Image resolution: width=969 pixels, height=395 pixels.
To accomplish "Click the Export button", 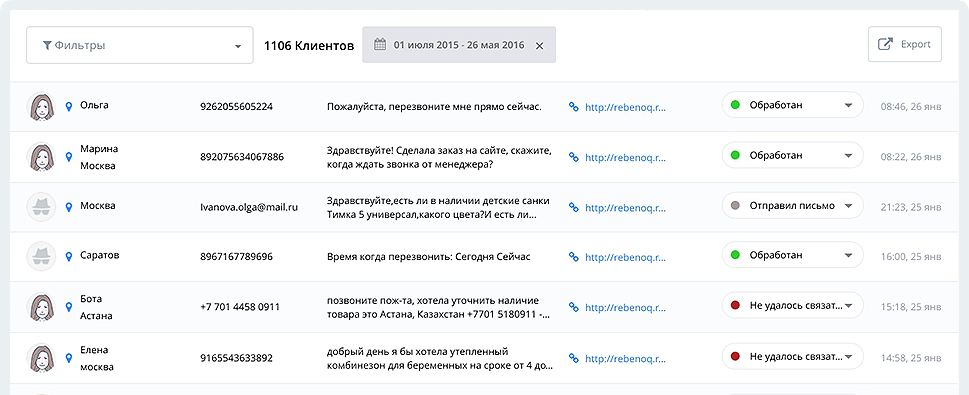I will 904,44.
